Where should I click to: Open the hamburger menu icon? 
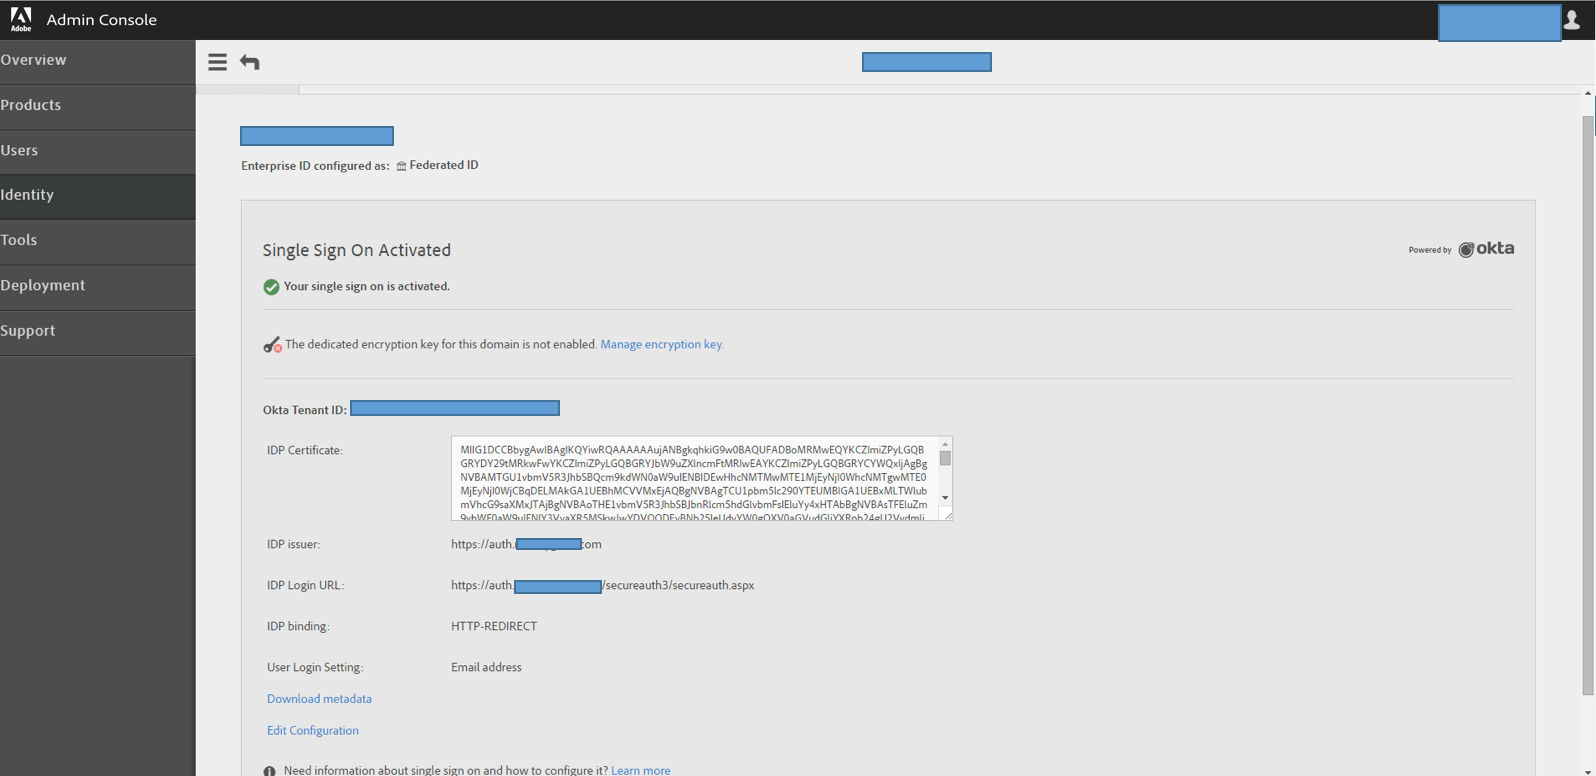click(x=217, y=62)
